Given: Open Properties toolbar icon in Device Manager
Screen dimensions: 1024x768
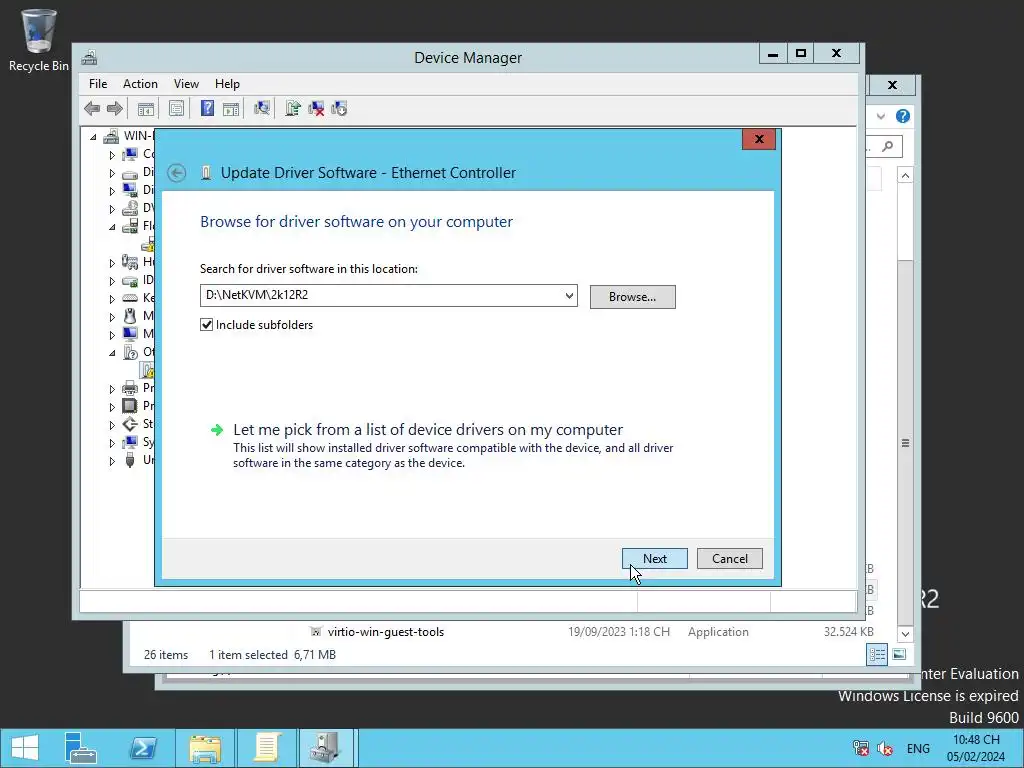Looking at the screenshot, I should (x=176, y=108).
